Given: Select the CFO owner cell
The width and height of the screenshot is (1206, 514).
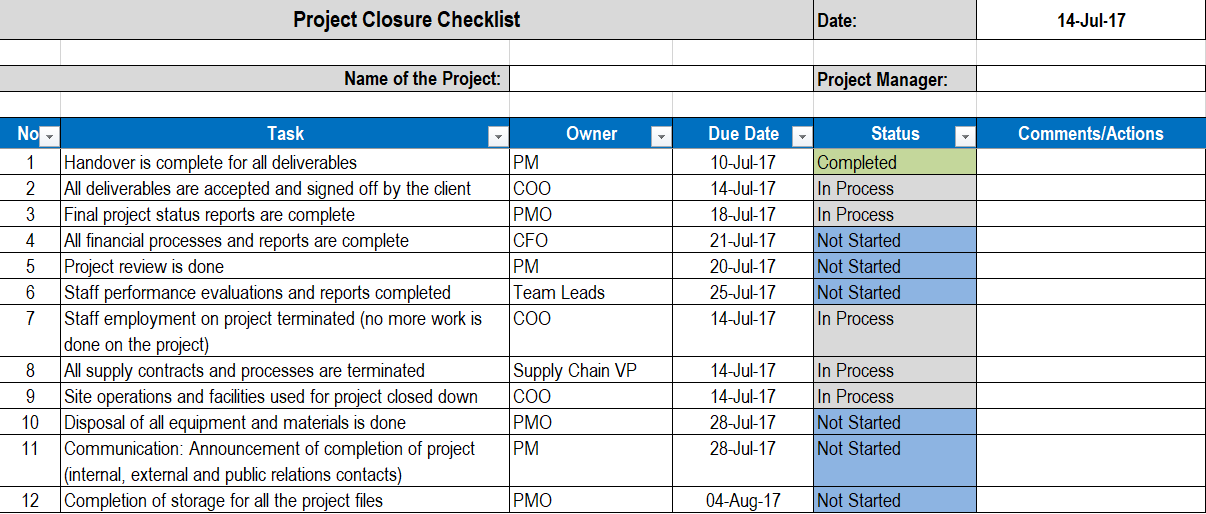Looking at the screenshot, I should [x=591, y=240].
